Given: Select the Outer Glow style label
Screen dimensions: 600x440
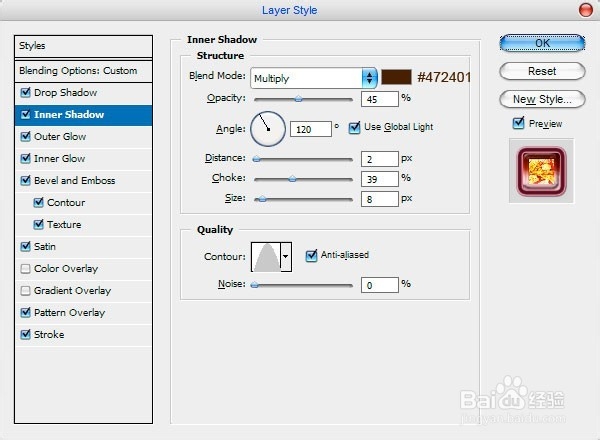Looking at the screenshot, I should pos(60,137).
